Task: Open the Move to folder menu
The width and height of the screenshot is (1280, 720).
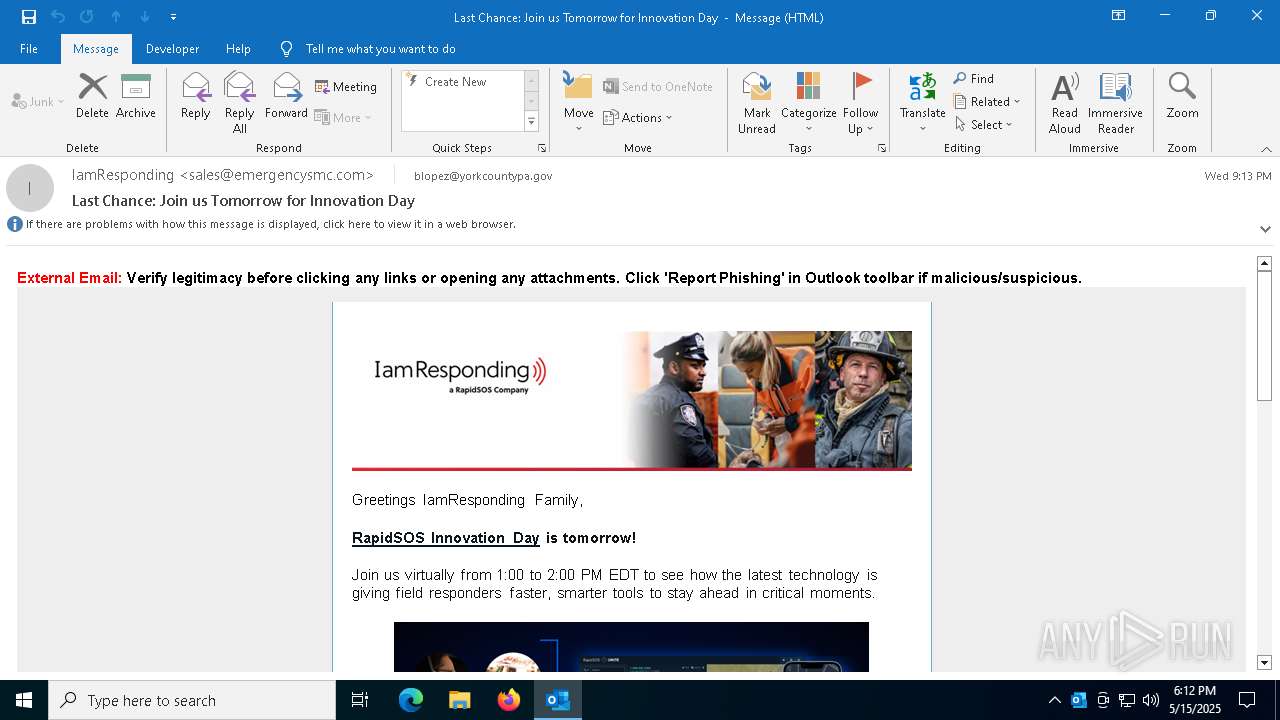Action: pyautogui.click(x=578, y=103)
